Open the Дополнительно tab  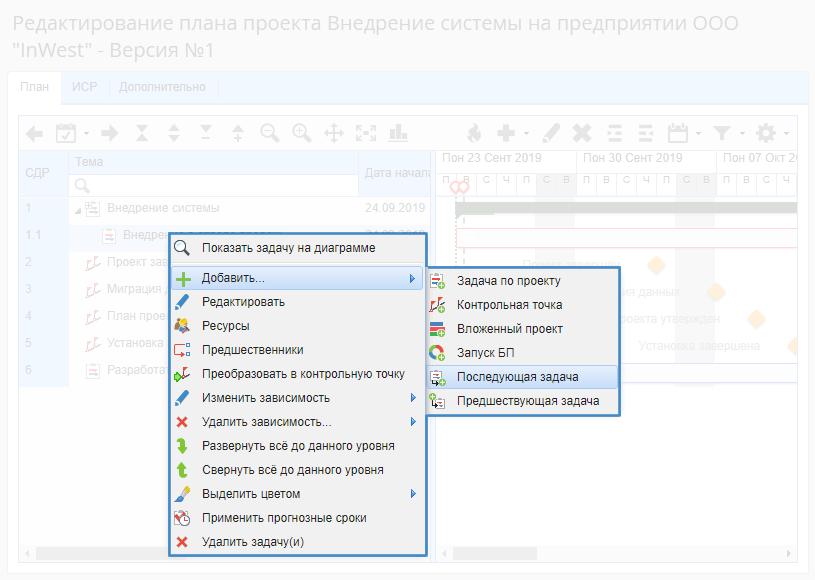coord(162,87)
